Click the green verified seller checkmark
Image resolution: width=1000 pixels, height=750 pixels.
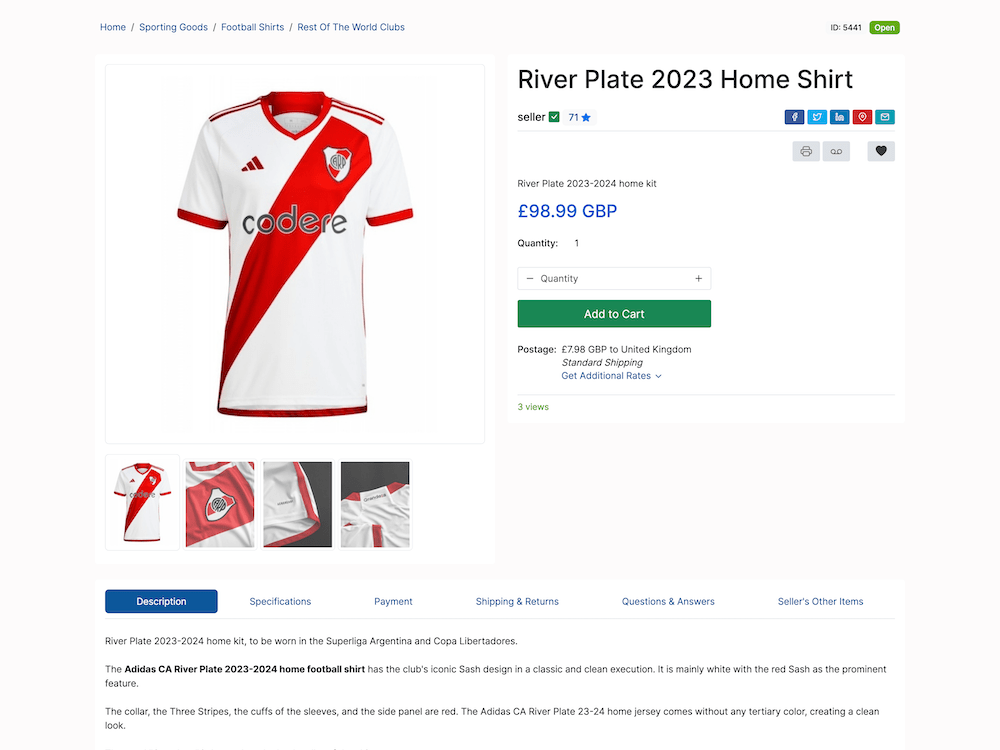coord(554,117)
